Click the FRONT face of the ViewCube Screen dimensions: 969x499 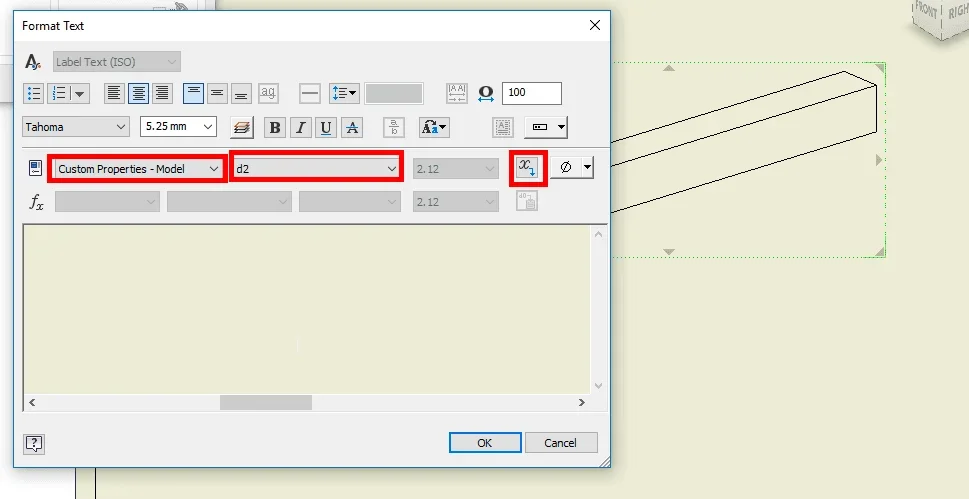click(925, 13)
